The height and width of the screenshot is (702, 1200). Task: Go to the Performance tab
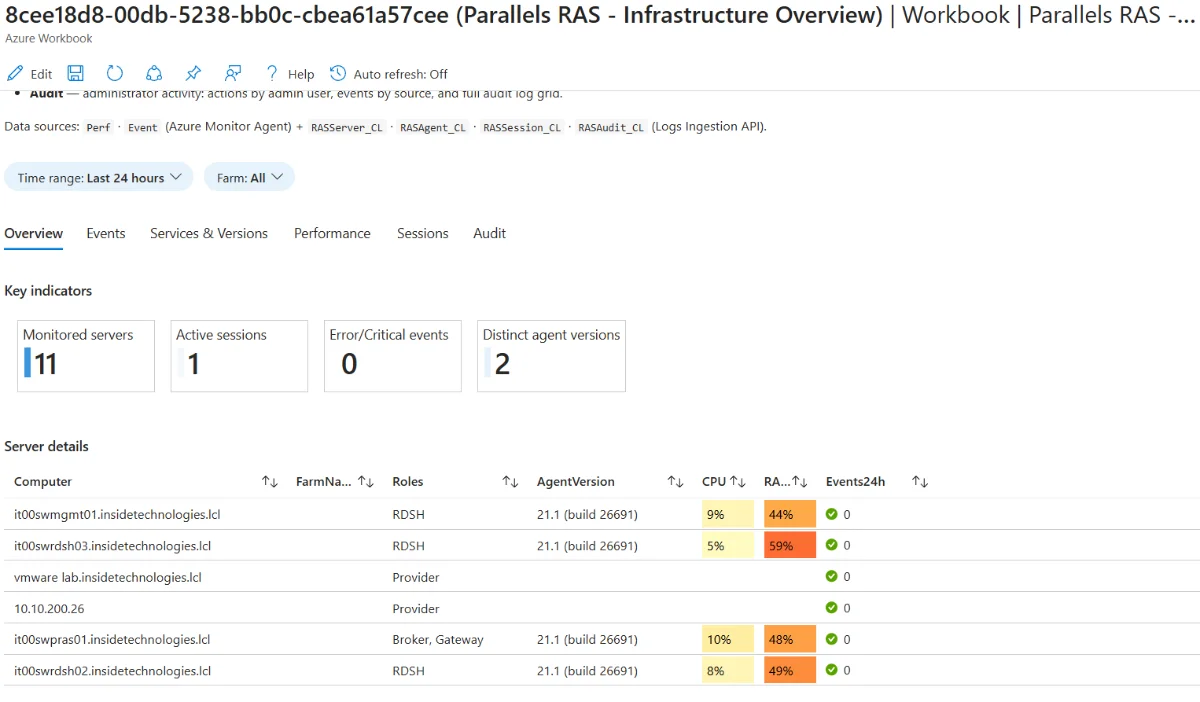pos(332,233)
